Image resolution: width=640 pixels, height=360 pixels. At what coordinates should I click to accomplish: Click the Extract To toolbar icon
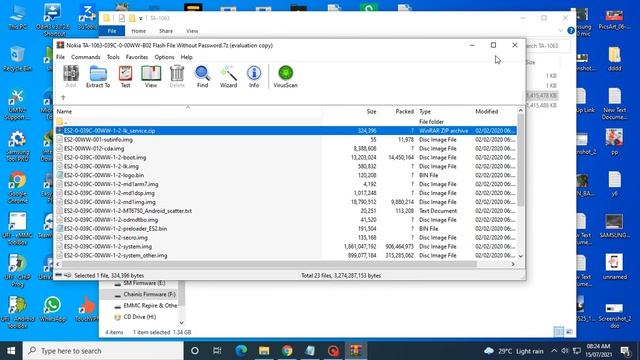(x=98, y=76)
